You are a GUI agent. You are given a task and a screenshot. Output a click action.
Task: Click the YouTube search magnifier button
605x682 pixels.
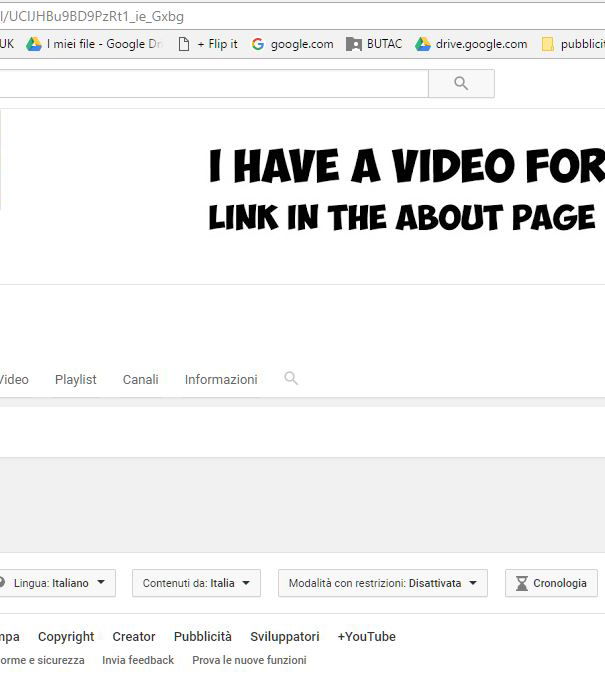coord(461,84)
